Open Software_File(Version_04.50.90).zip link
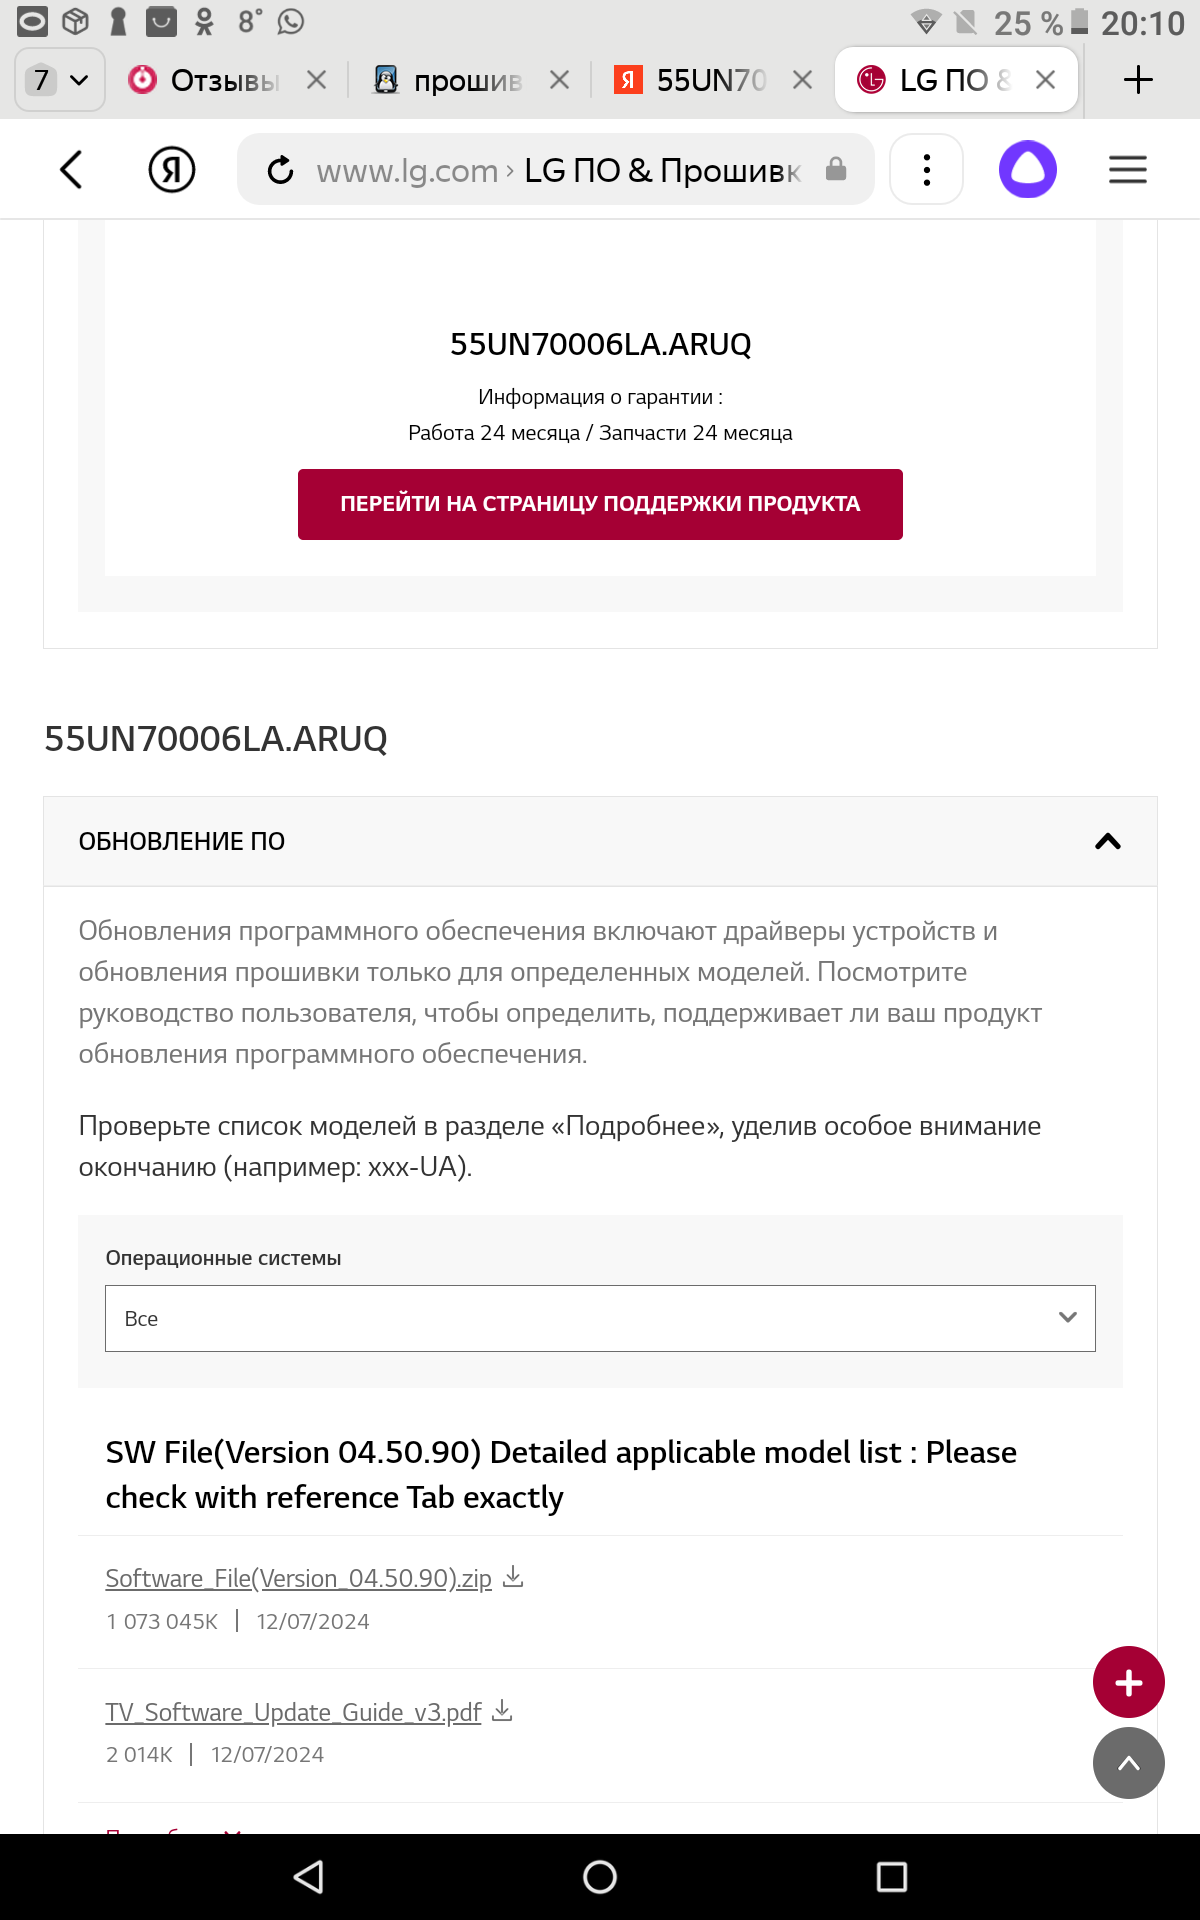The height and width of the screenshot is (1920, 1200). point(298,1578)
